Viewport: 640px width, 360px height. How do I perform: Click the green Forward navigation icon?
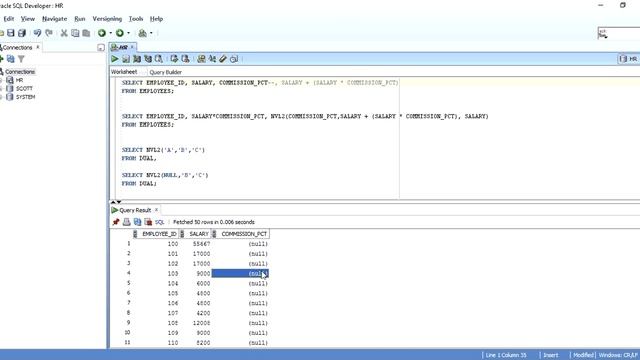click(120, 33)
